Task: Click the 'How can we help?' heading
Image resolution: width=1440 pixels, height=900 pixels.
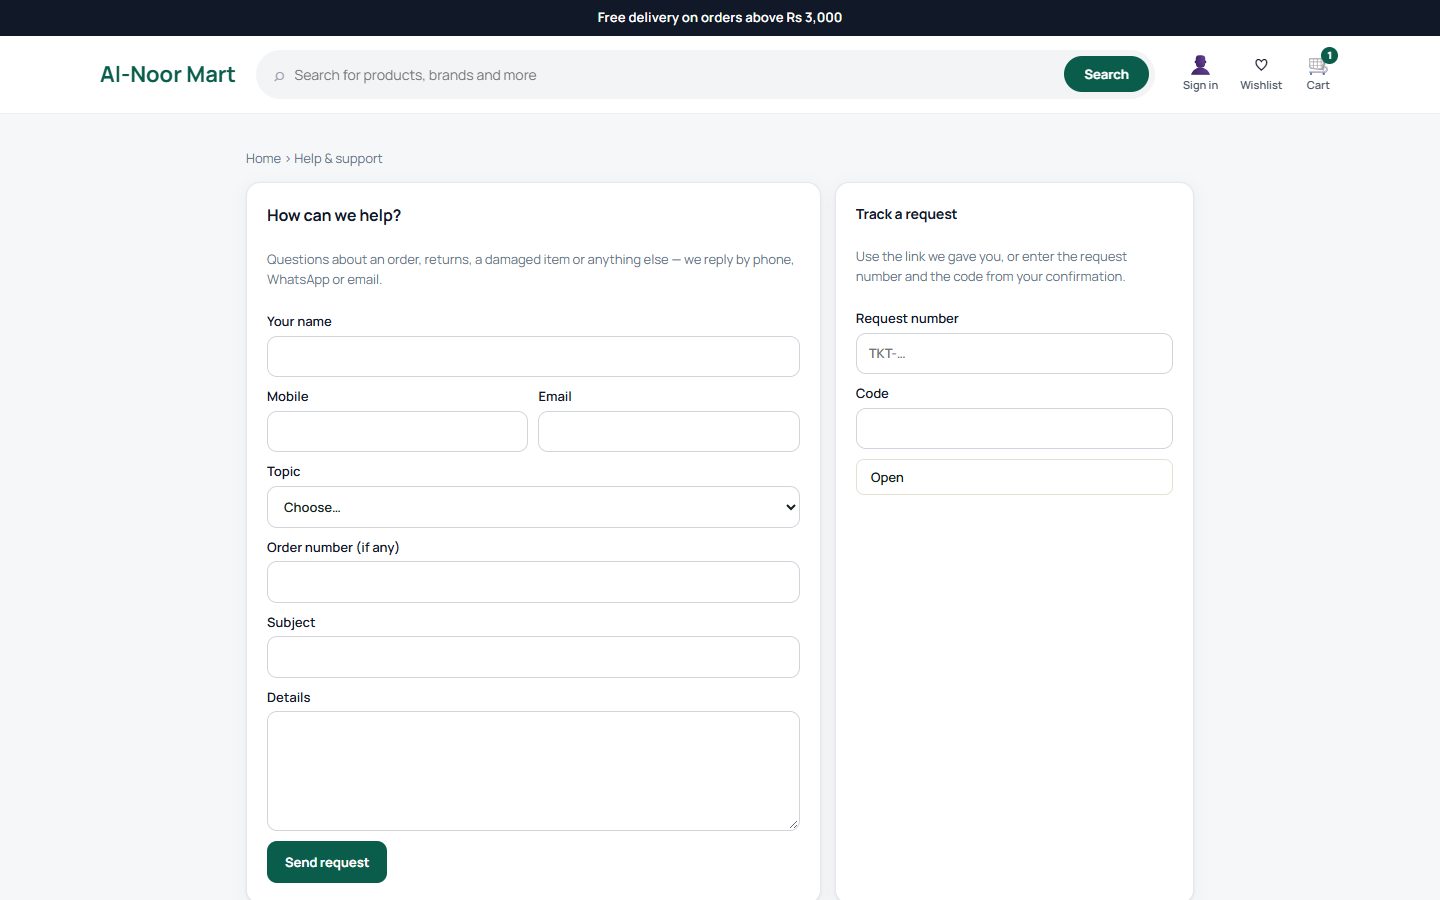Action: pos(334,215)
